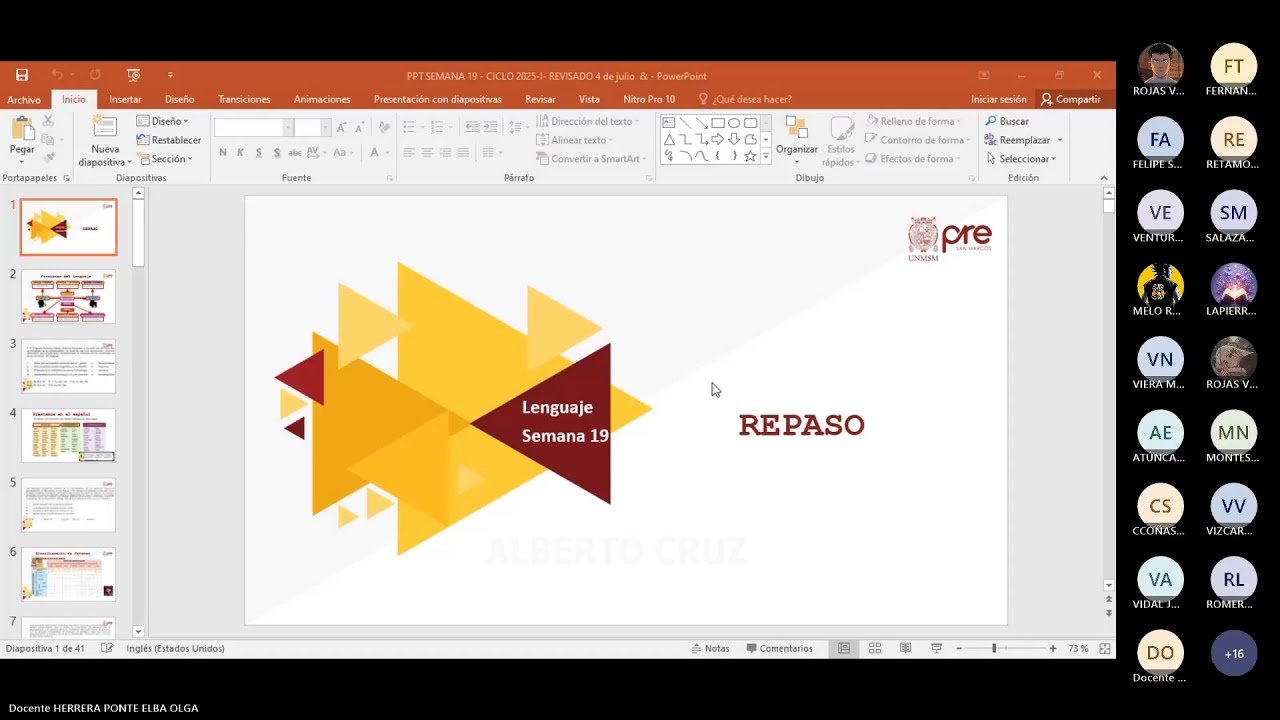Image resolution: width=1280 pixels, height=720 pixels.
Task: Open the Vista tab
Action: point(589,100)
